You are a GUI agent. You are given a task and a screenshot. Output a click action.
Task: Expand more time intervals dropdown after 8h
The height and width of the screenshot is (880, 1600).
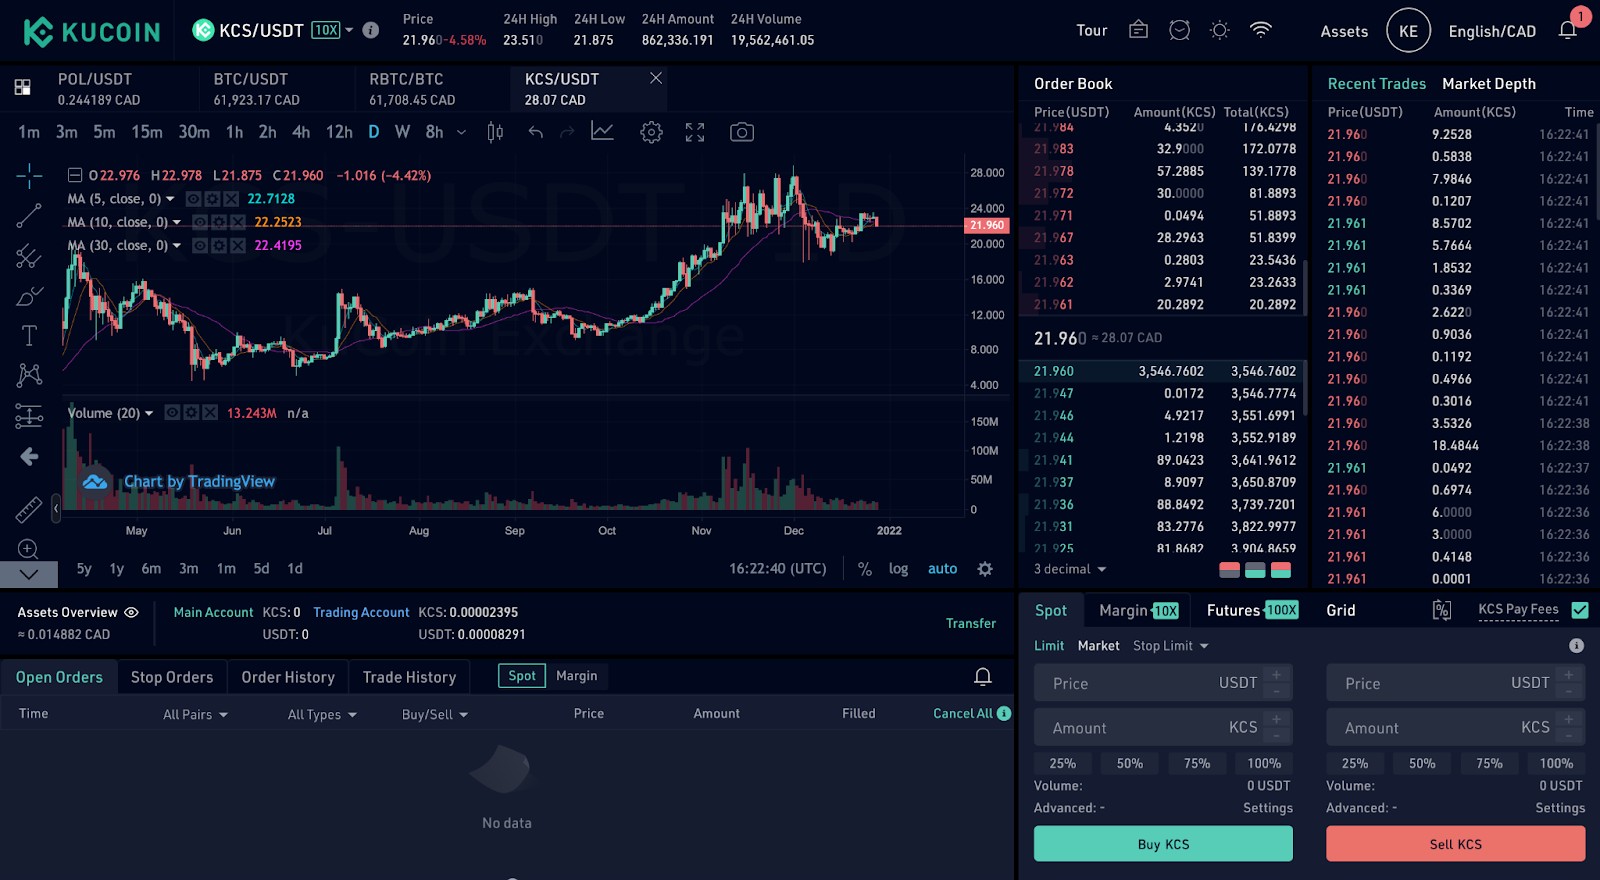pos(461,132)
